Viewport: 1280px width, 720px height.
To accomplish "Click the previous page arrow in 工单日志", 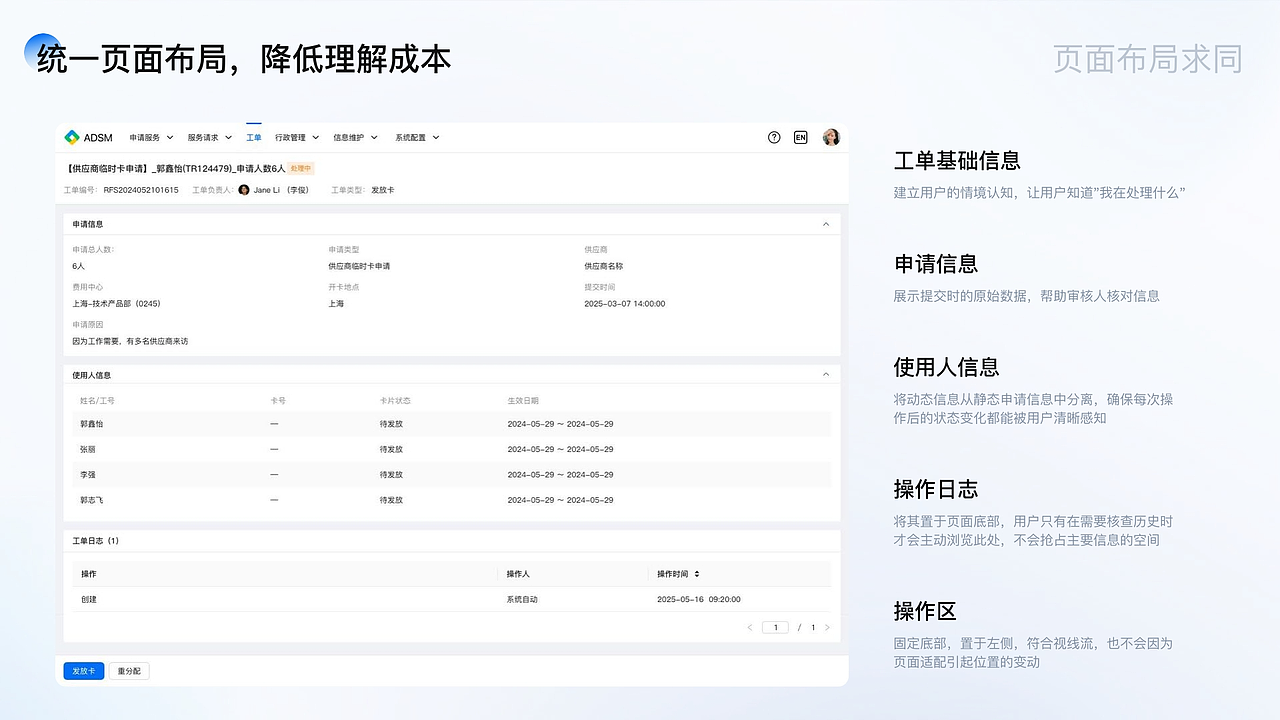I will tap(749, 627).
